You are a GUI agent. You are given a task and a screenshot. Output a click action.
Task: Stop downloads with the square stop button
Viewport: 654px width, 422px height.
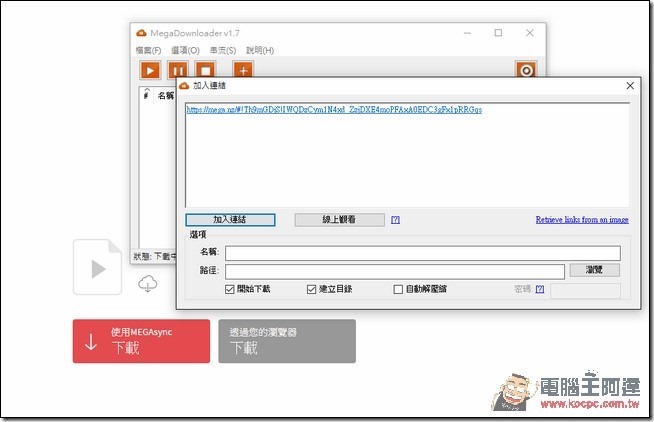point(205,70)
